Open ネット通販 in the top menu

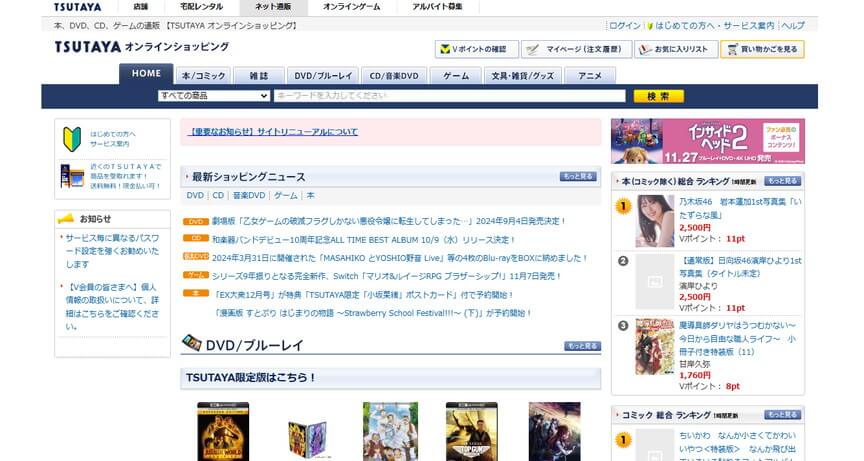coord(273,7)
